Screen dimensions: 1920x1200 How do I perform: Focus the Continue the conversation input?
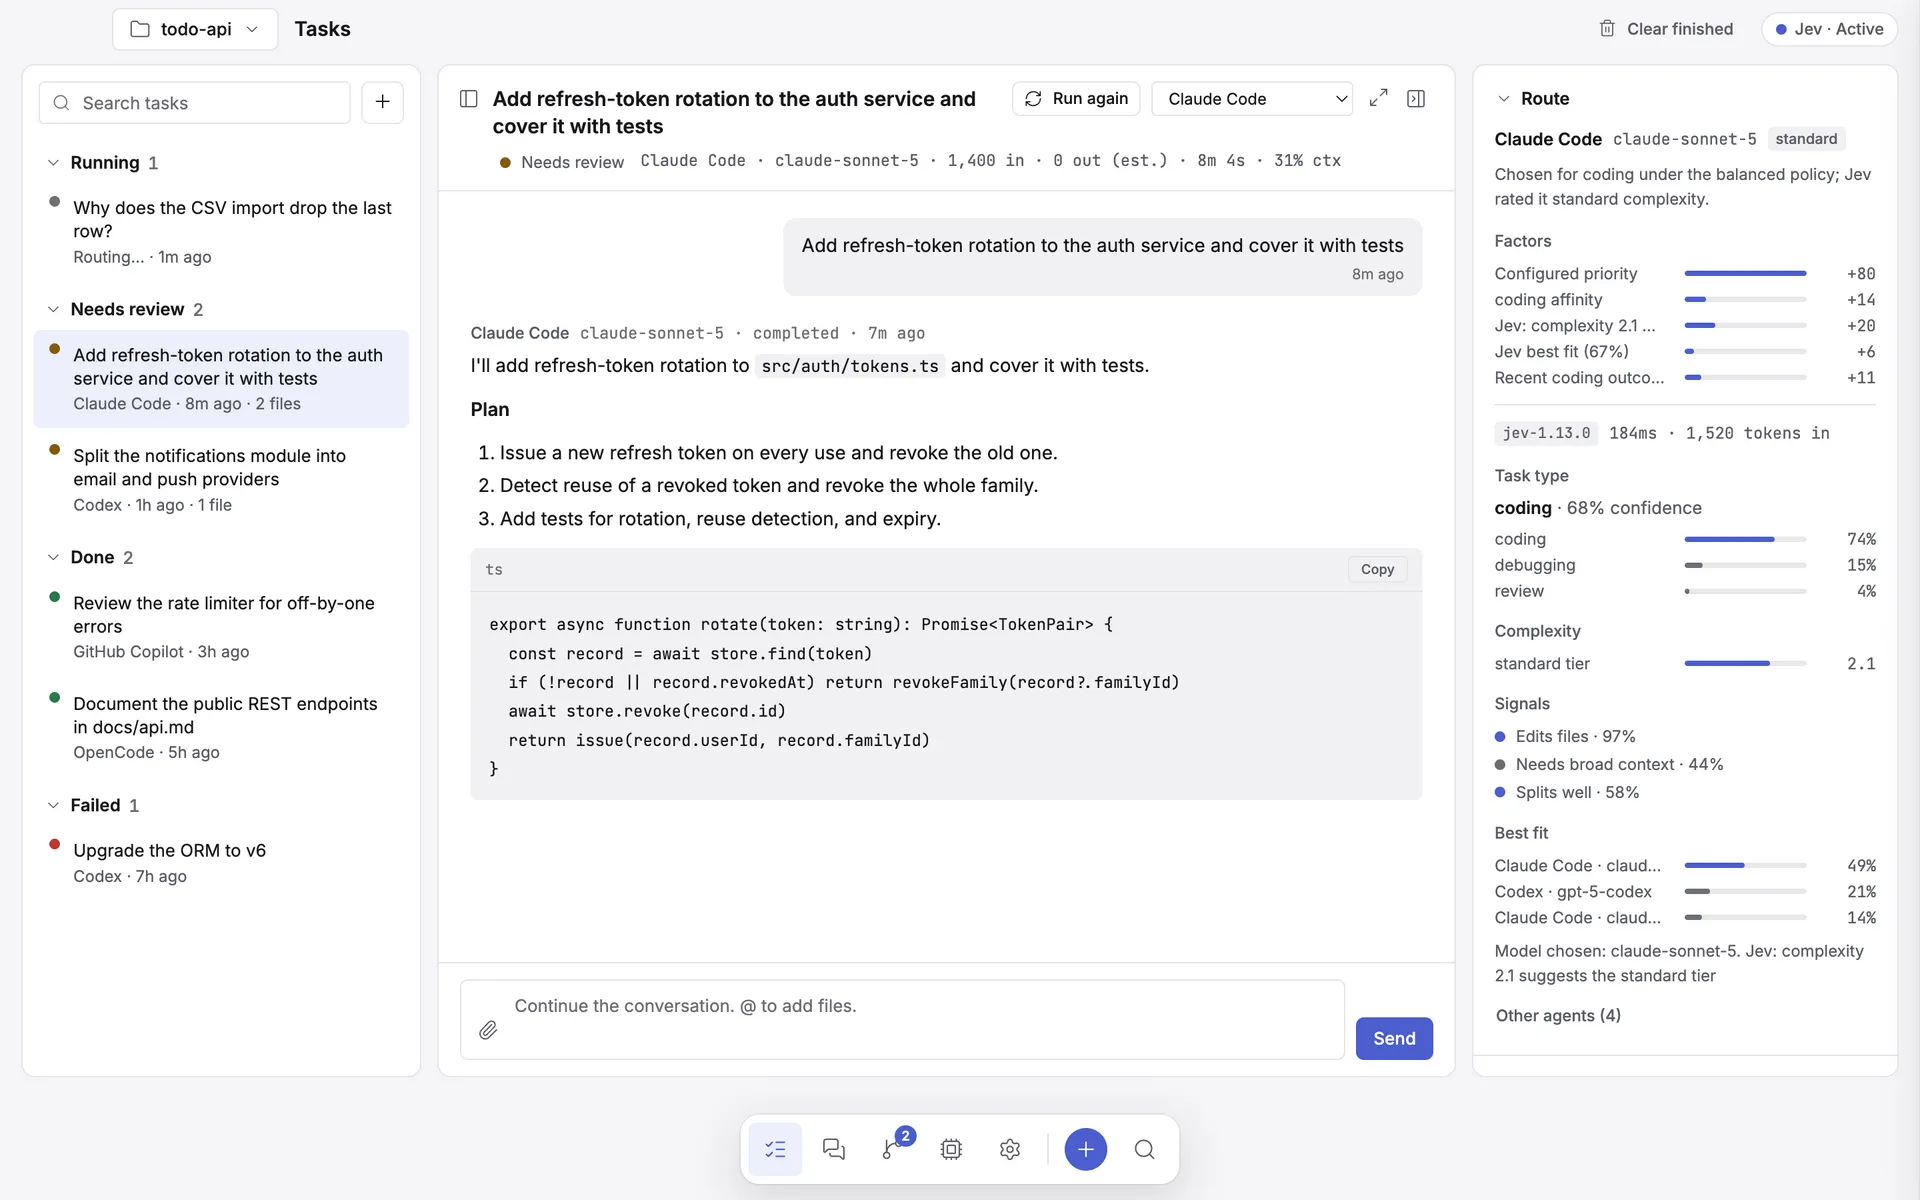point(902,1019)
